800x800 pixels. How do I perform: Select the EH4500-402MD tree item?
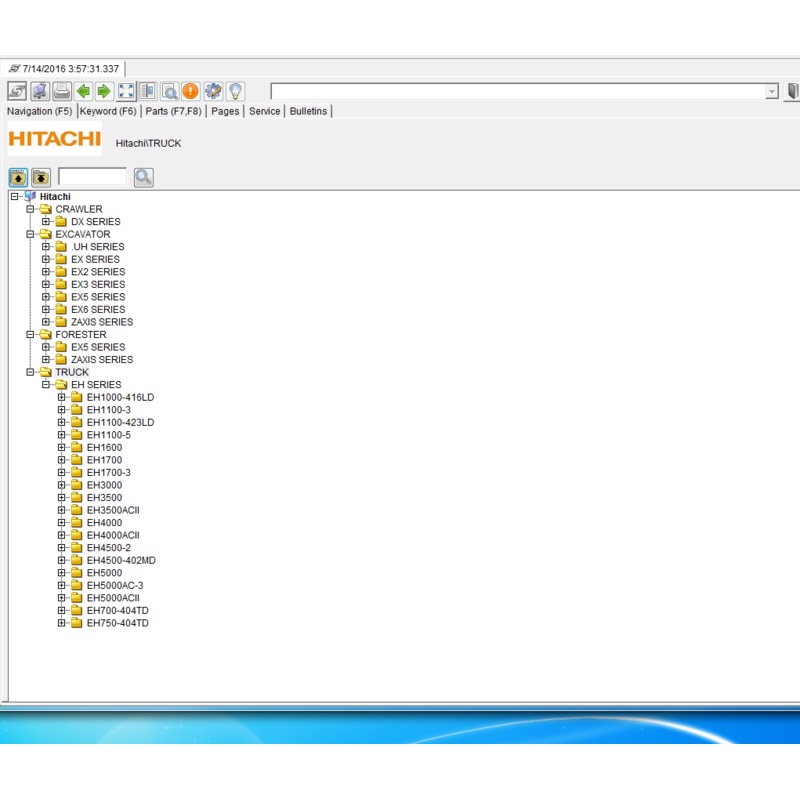(x=121, y=560)
